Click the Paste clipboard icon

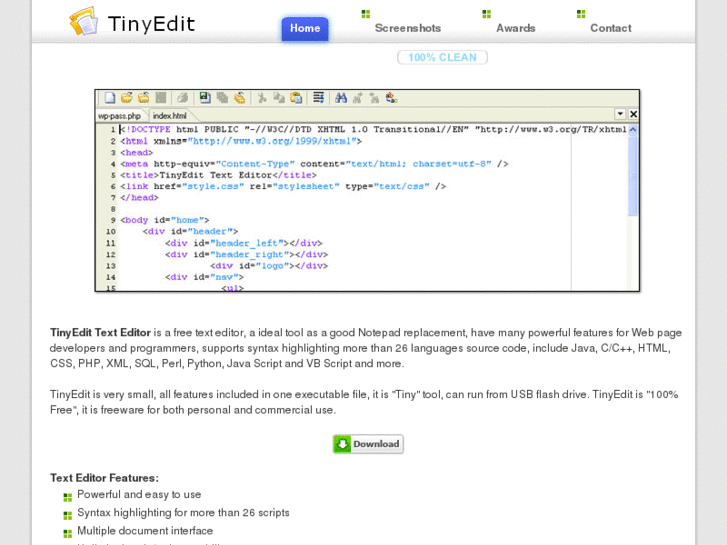pos(296,98)
